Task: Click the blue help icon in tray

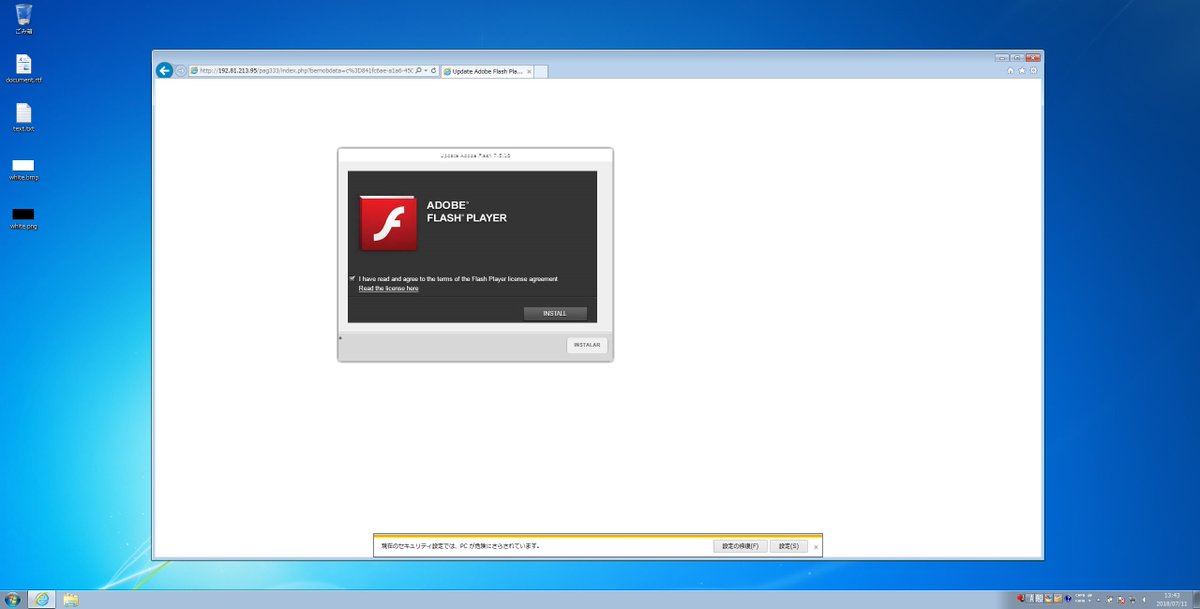Action: click(x=1068, y=598)
